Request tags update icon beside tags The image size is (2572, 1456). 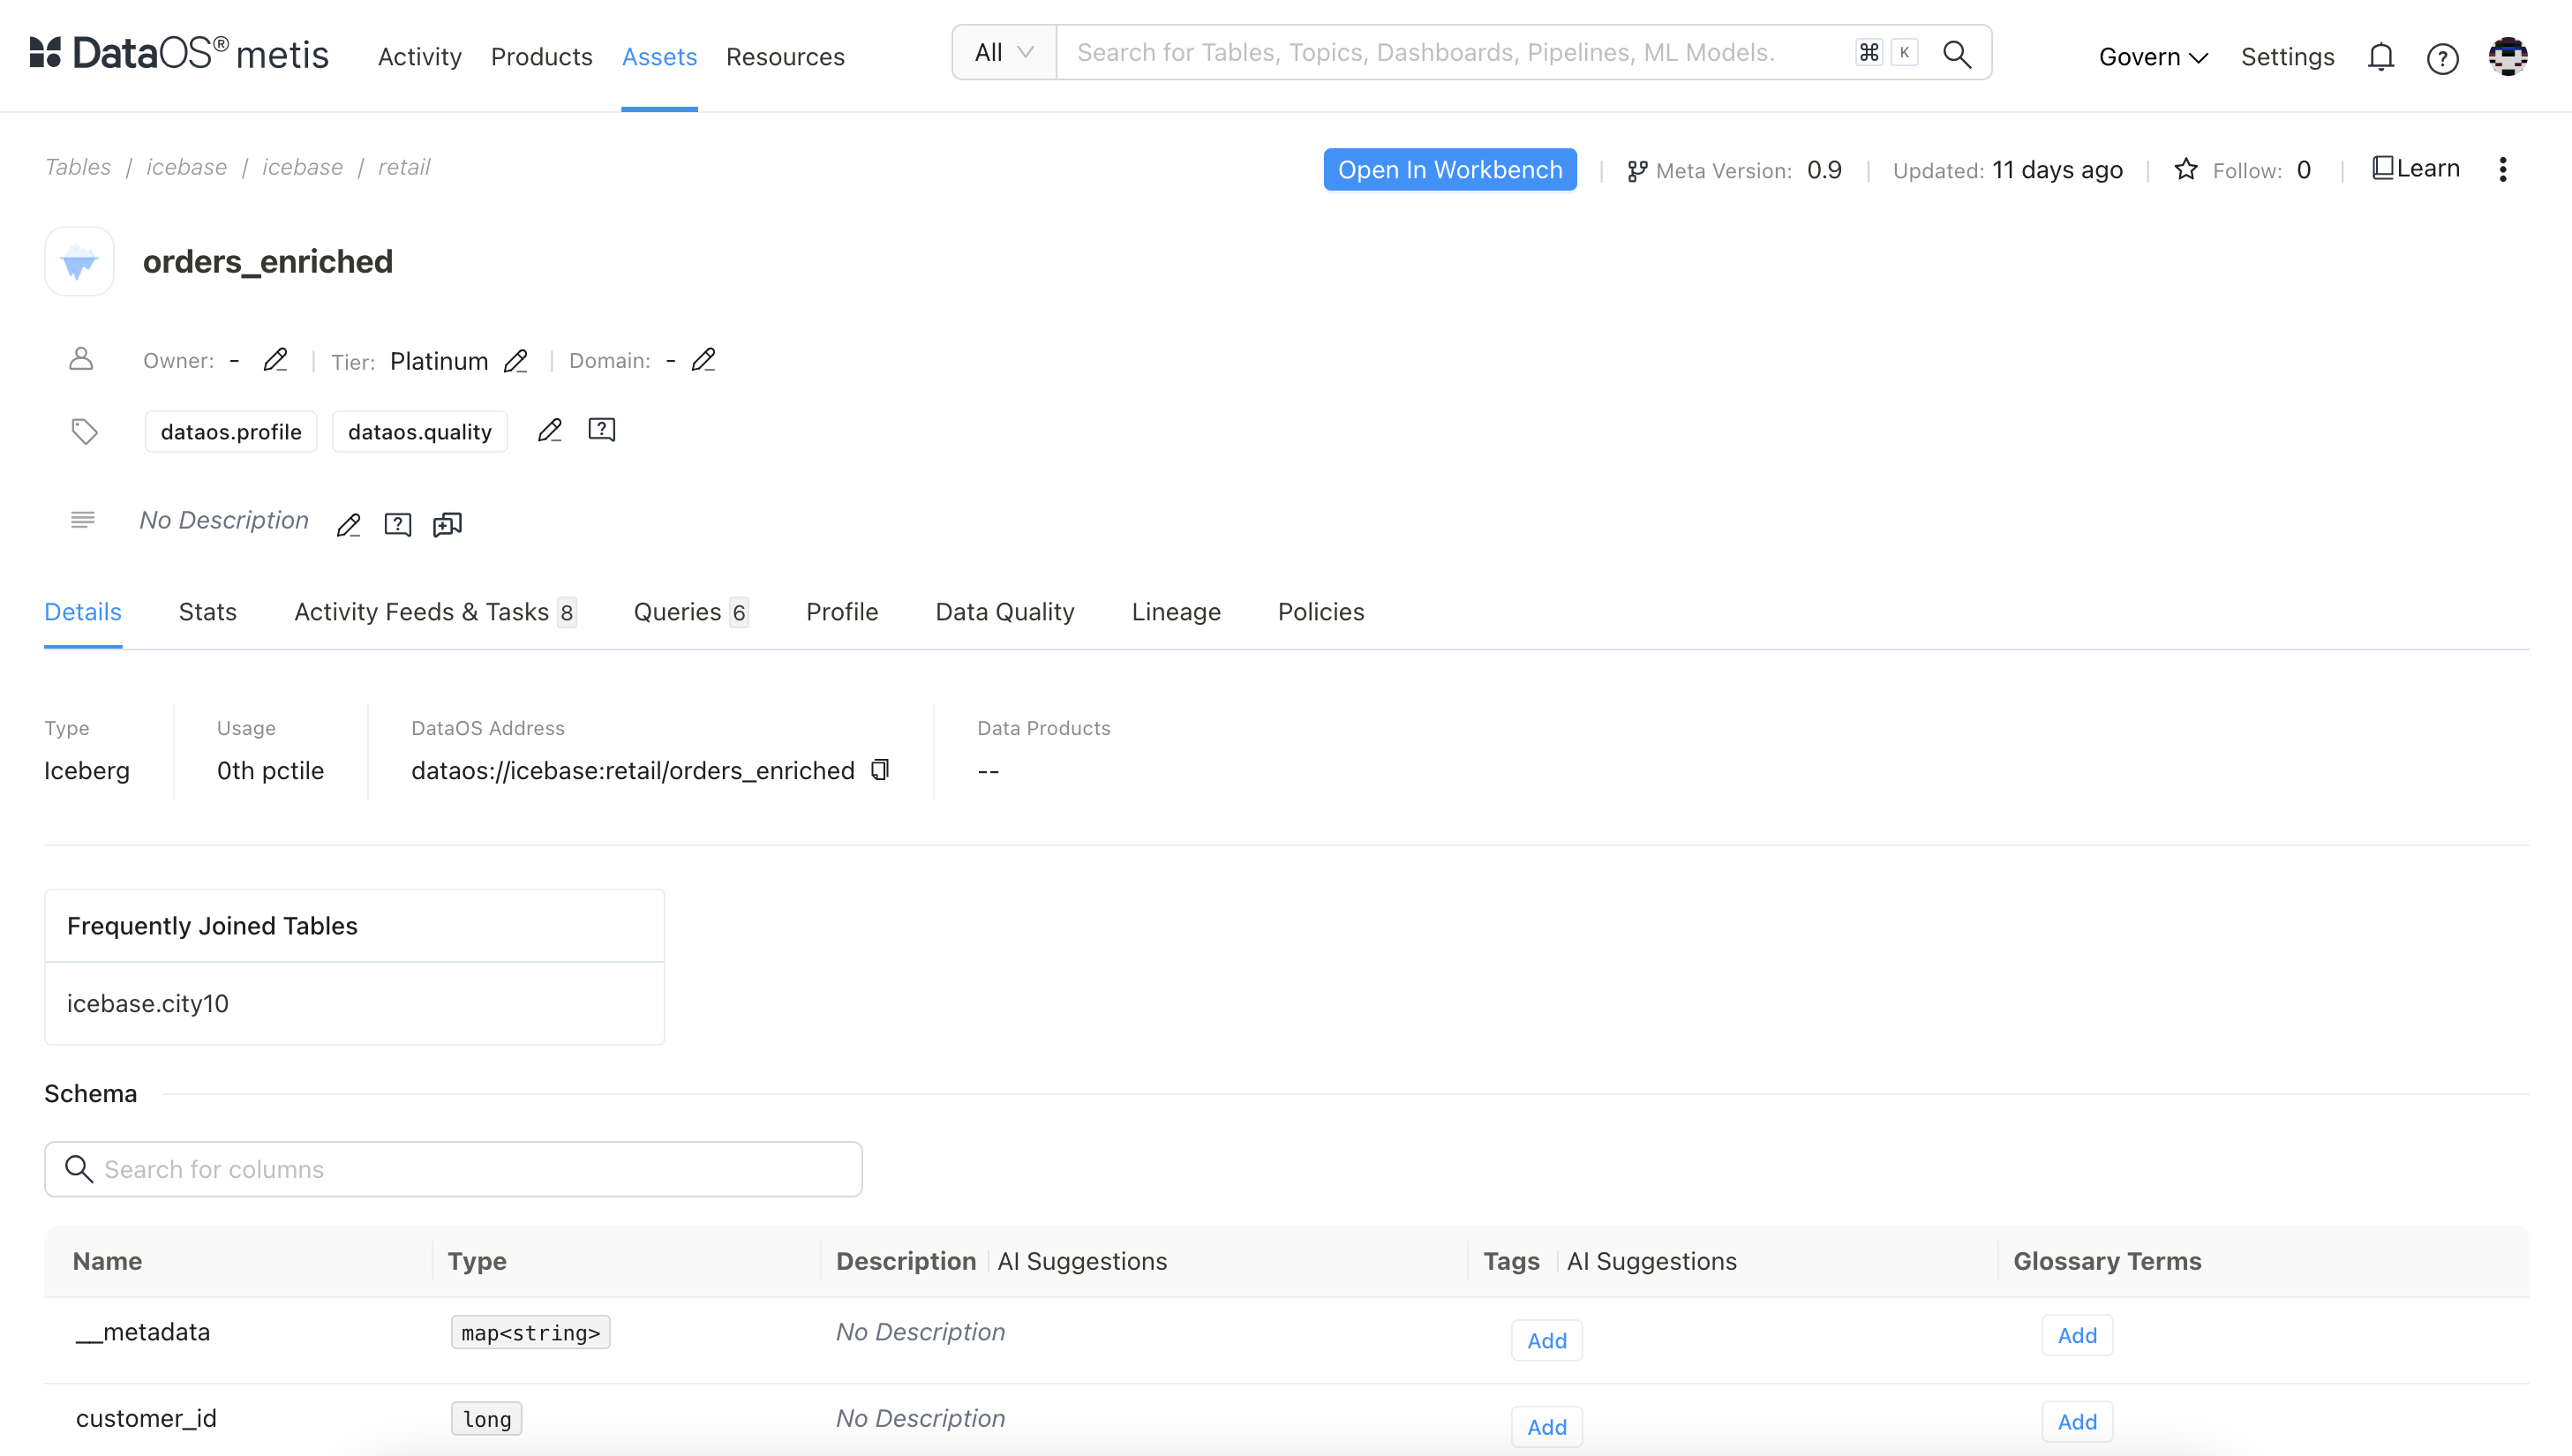(x=602, y=430)
